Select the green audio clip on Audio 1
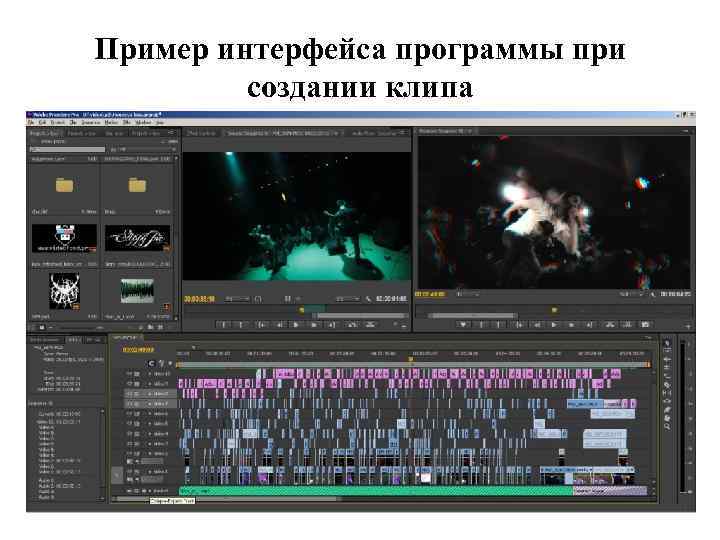 [376, 491]
